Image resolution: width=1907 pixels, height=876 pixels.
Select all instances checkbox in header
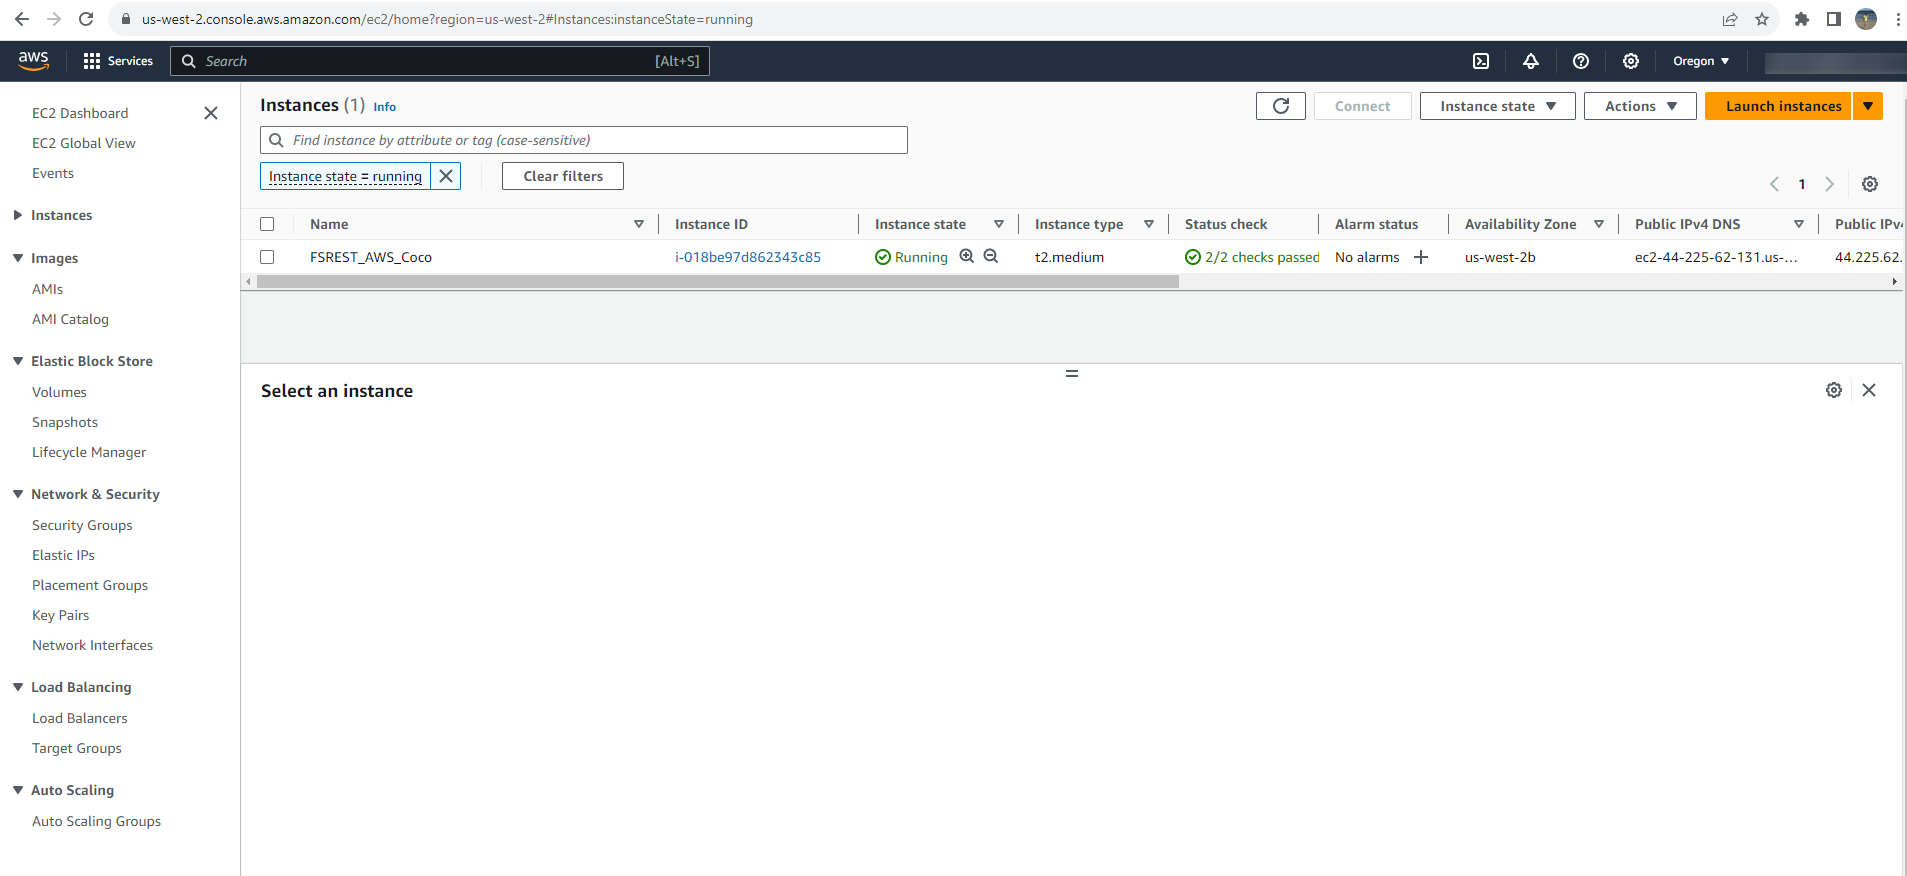click(267, 224)
